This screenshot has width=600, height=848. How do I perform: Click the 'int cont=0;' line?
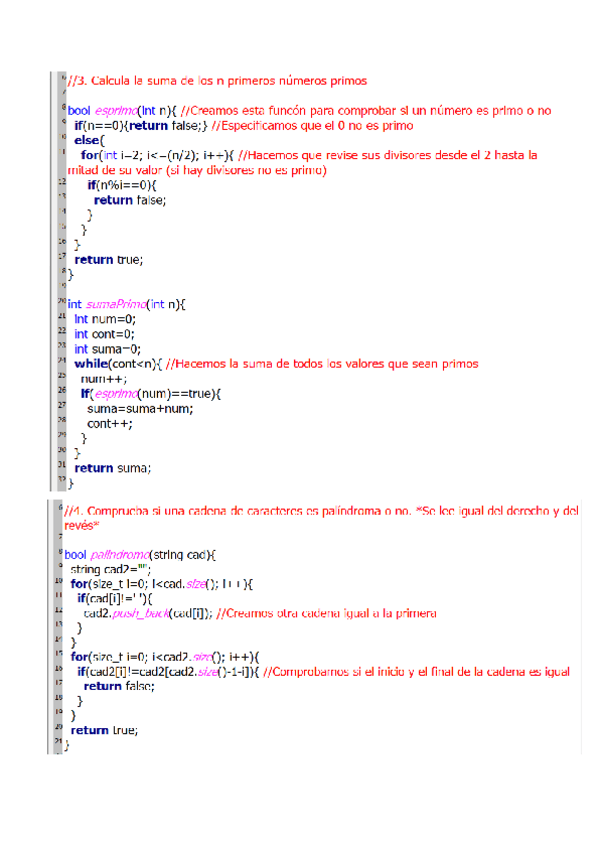(x=104, y=334)
